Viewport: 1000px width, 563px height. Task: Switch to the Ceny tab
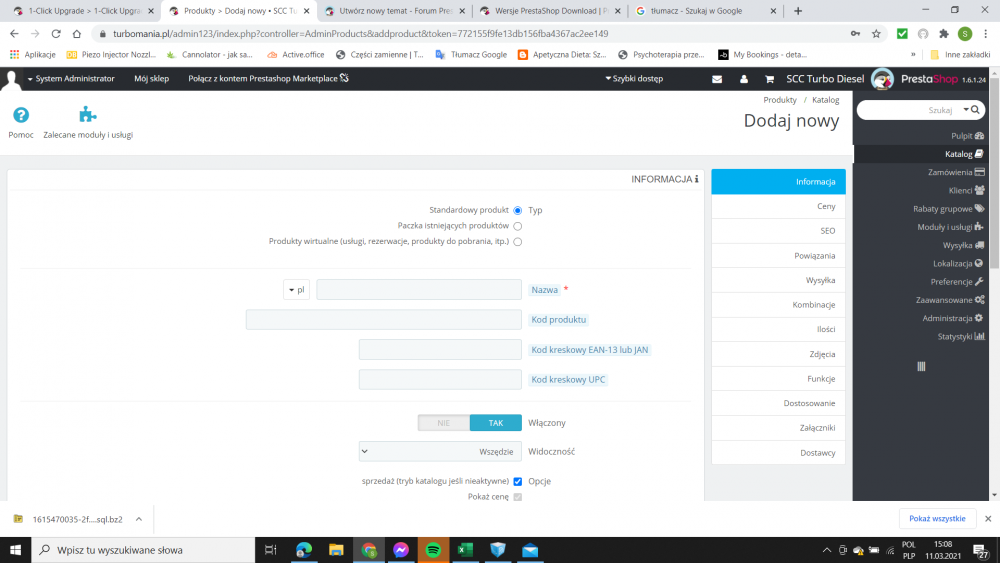coord(778,206)
